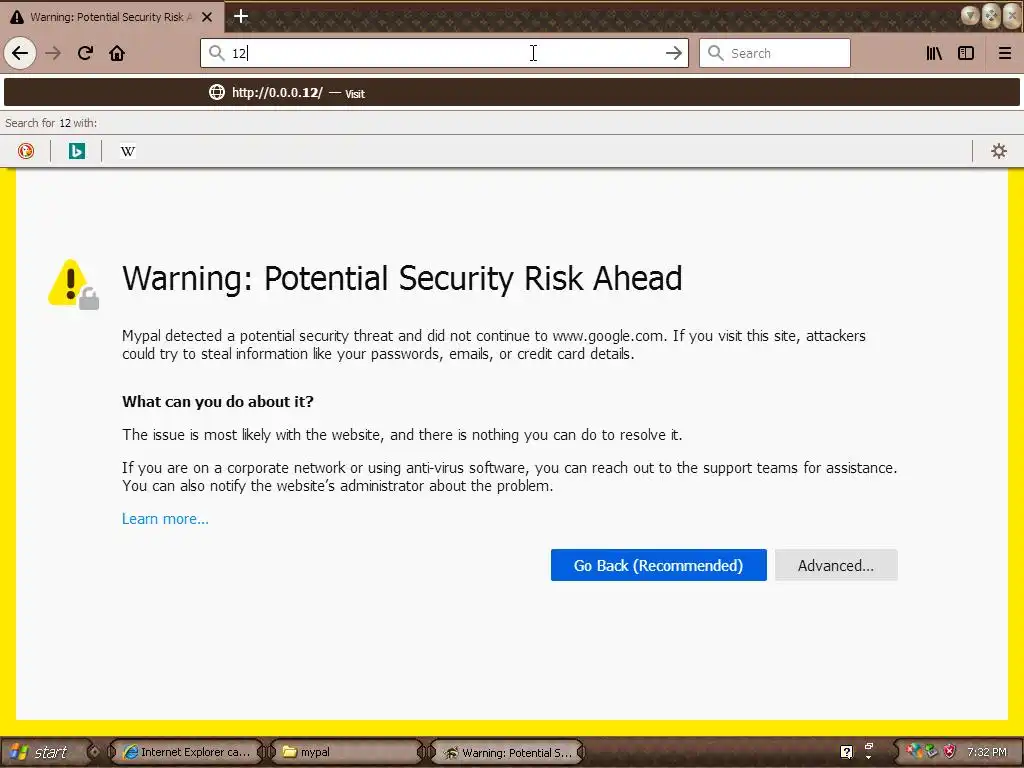Reload the current page
Viewport: 1024px width, 768px height.
tap(85, 53)
